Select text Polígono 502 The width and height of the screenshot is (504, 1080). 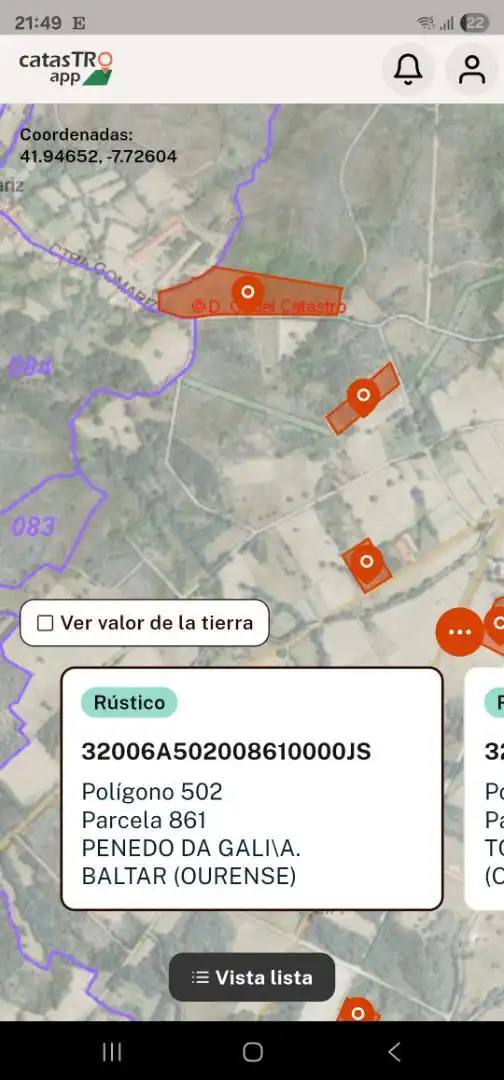pyautogui.click(x=152, y=792)
